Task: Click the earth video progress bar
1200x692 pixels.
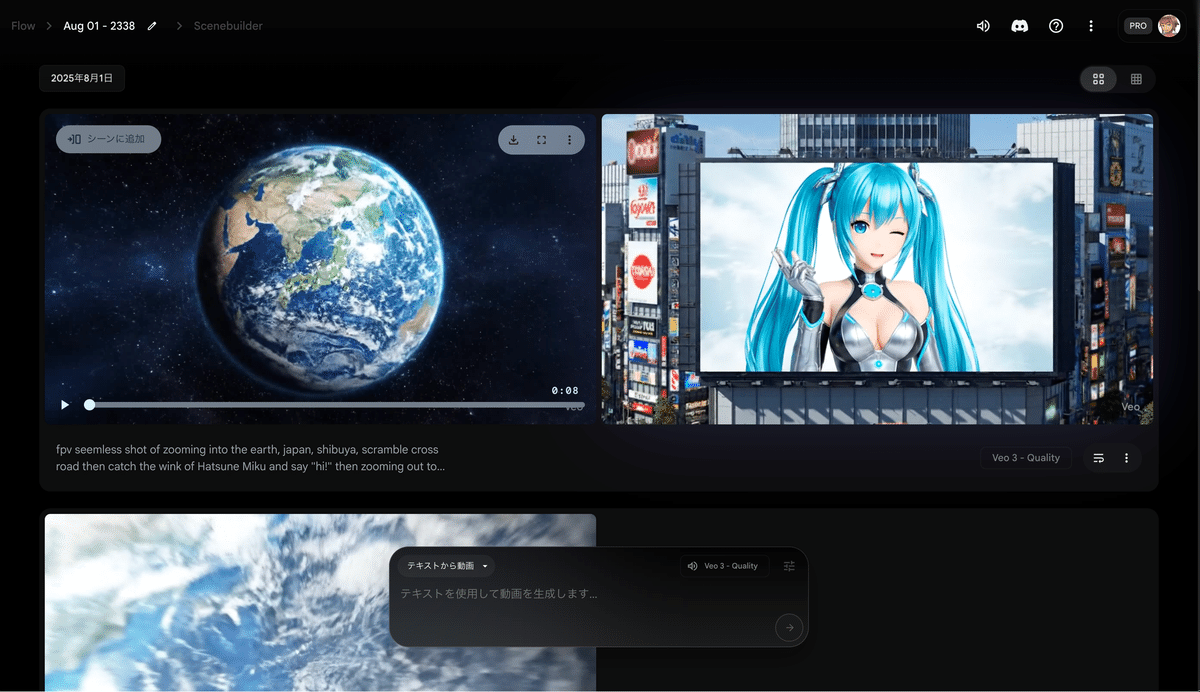Action: 335,405
